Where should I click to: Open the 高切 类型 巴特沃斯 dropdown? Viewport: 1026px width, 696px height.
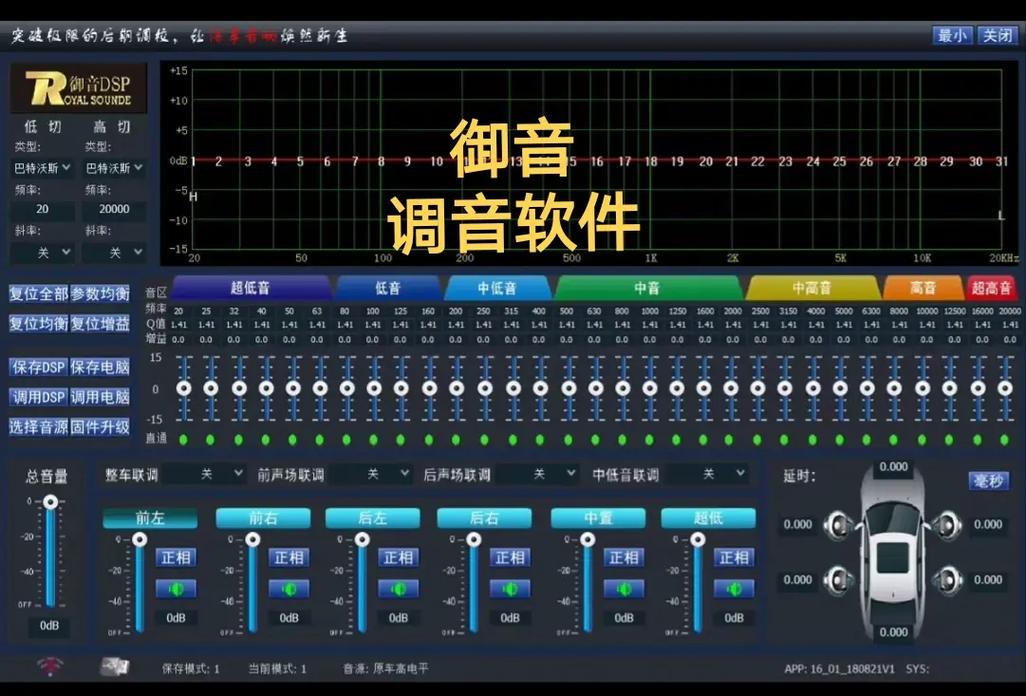(114, 168)
